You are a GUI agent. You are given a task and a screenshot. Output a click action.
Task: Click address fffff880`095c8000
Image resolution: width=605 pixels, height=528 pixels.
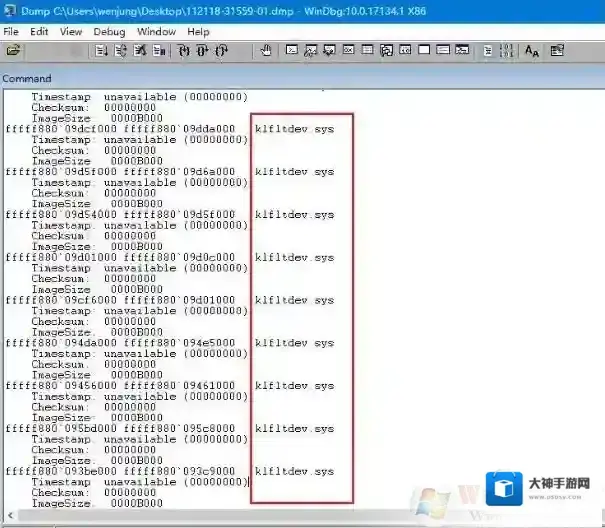coord(179,429)
